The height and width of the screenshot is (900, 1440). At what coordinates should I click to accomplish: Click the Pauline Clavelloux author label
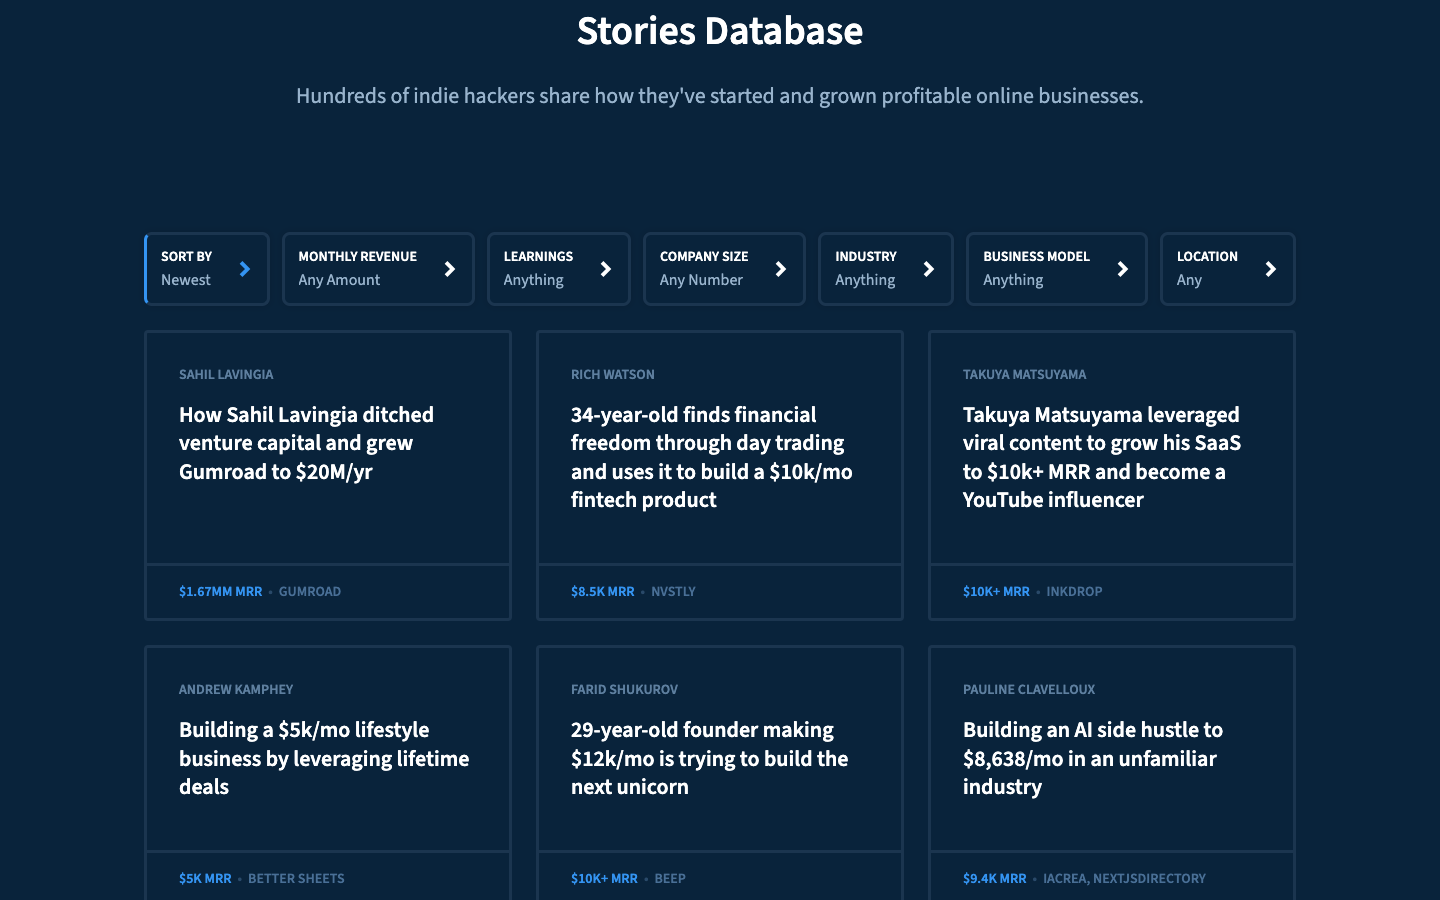pos(1028,690)
